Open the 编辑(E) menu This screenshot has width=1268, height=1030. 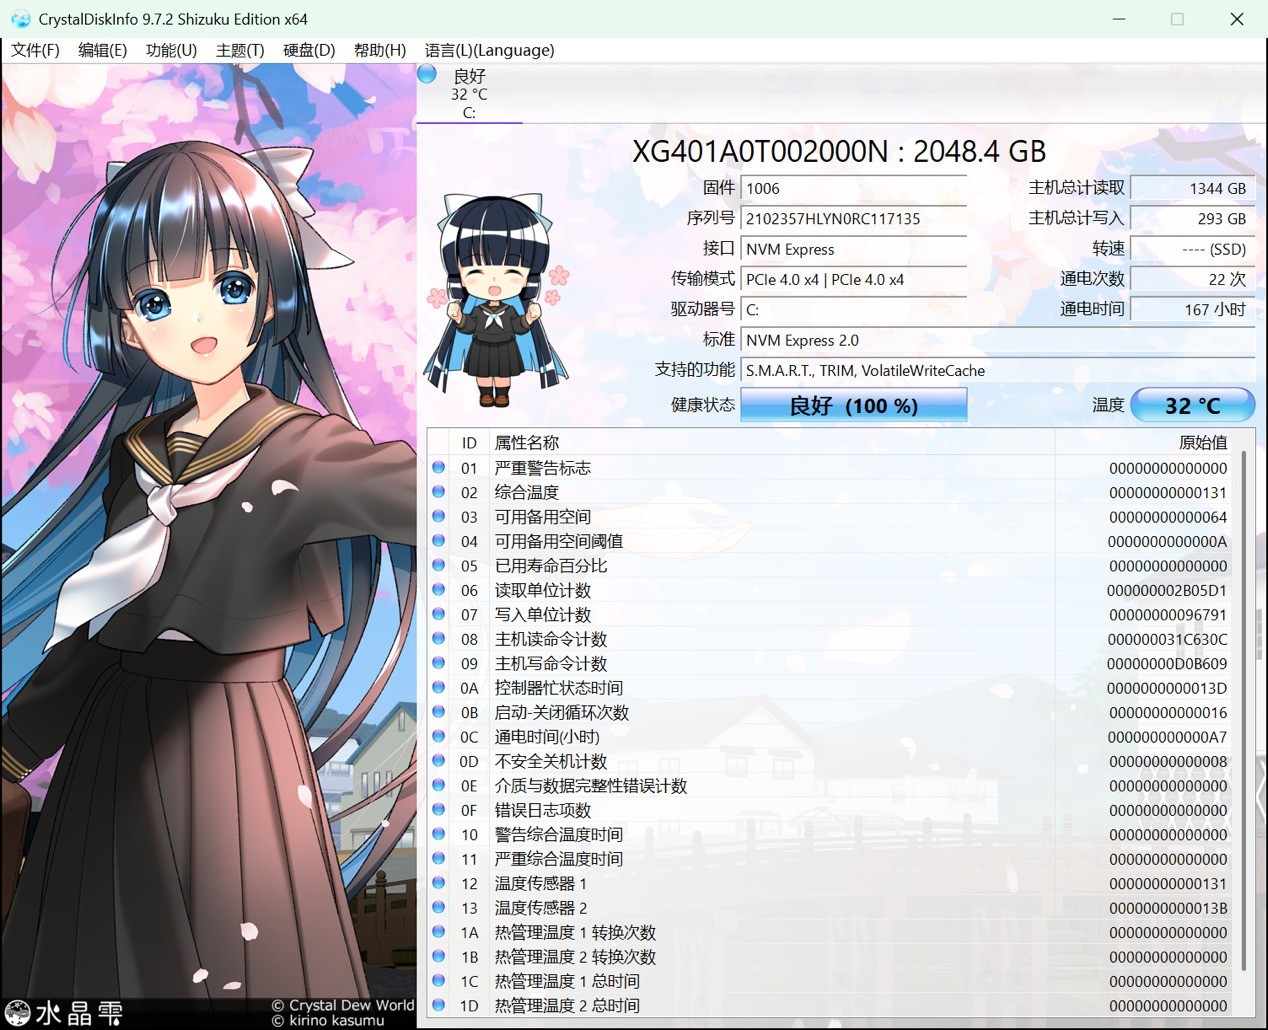102,50
